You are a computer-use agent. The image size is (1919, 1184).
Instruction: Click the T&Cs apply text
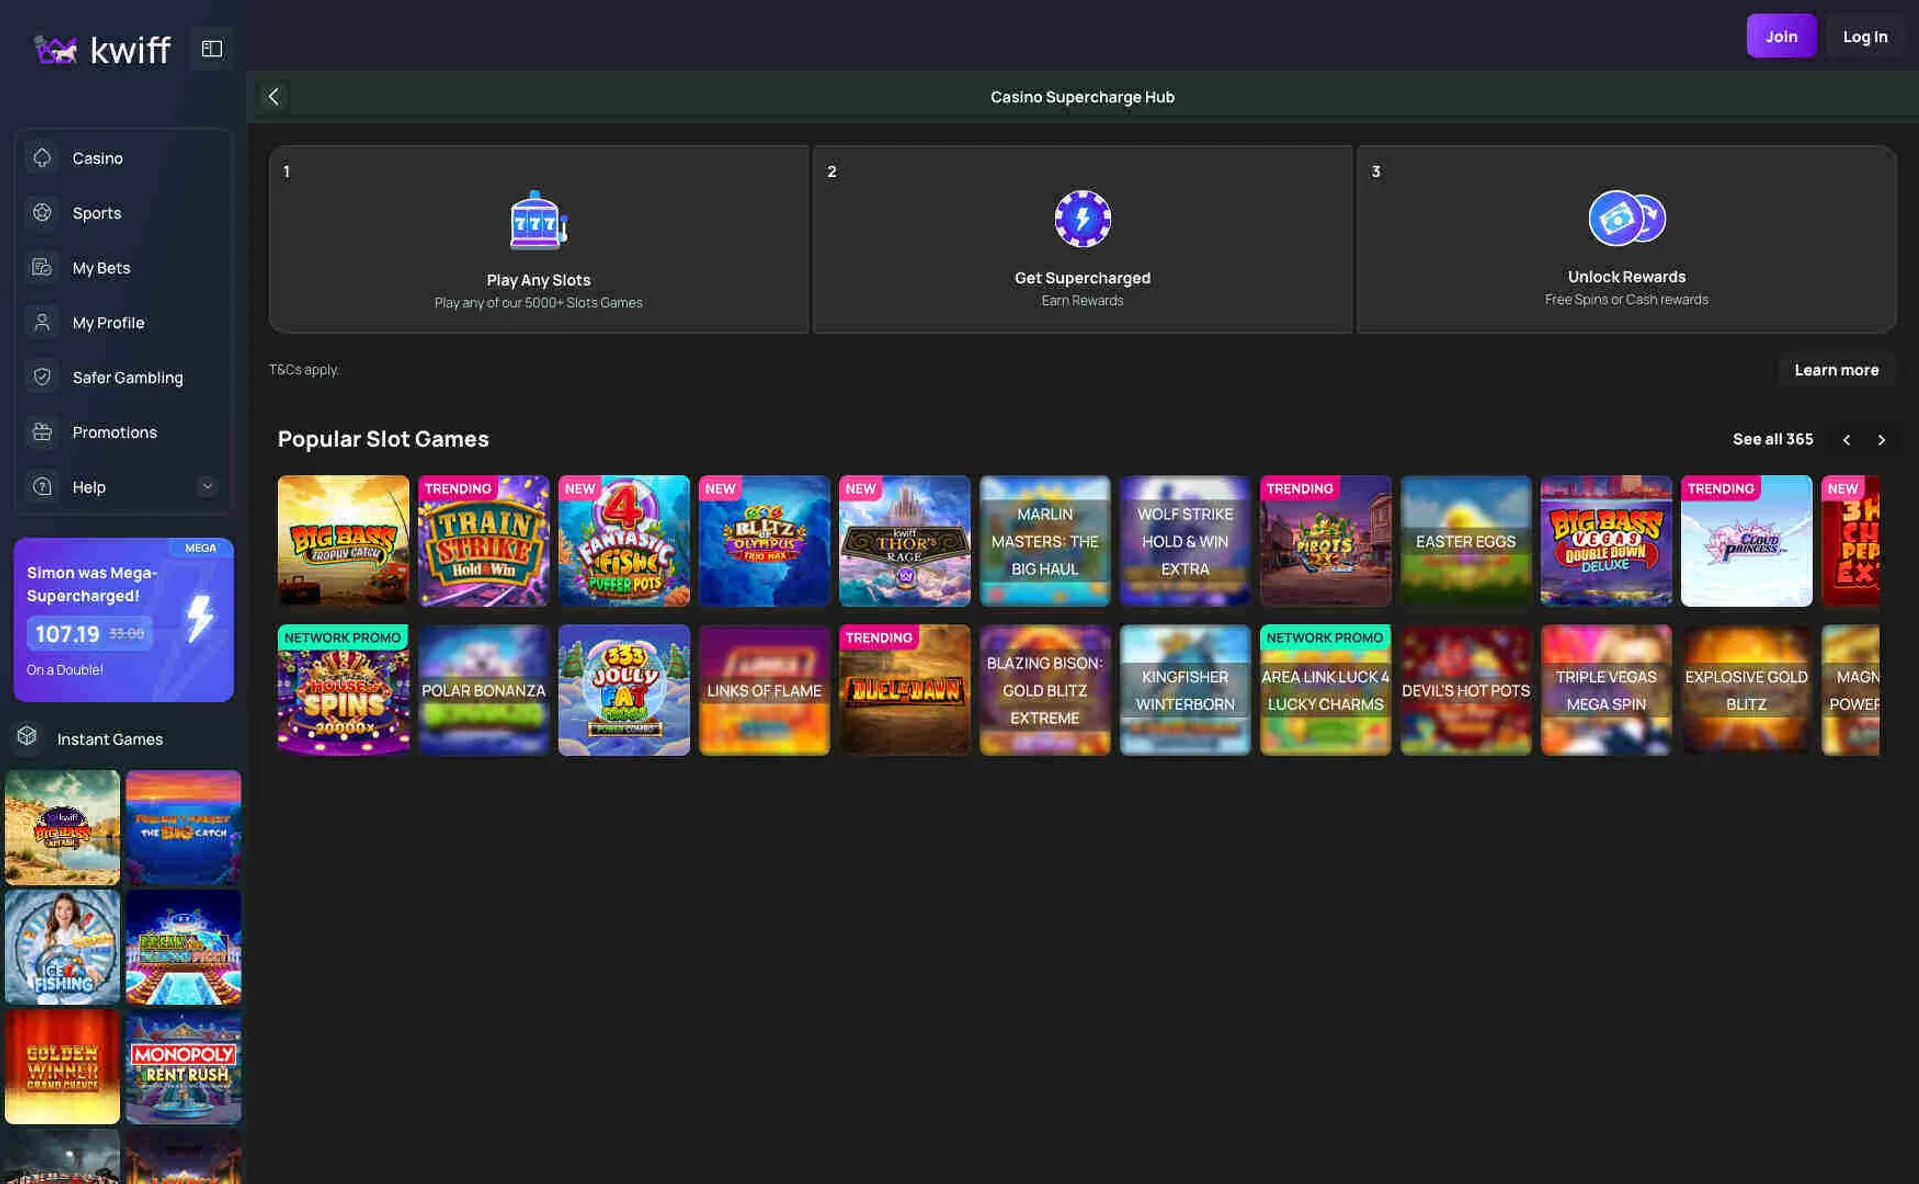(x=304, y=370)
